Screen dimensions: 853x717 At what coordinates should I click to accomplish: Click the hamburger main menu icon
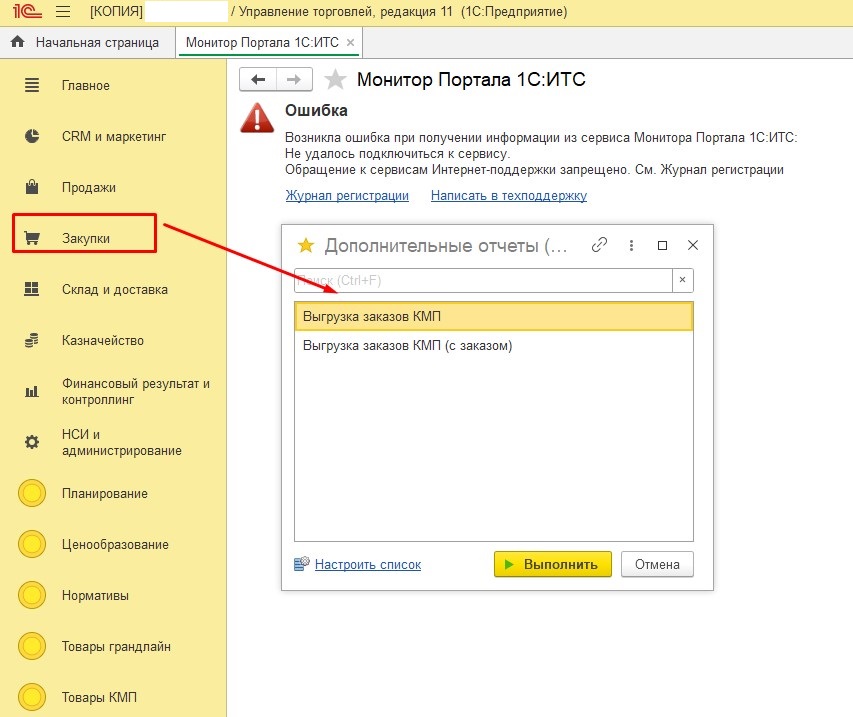(x=63, y=13)
